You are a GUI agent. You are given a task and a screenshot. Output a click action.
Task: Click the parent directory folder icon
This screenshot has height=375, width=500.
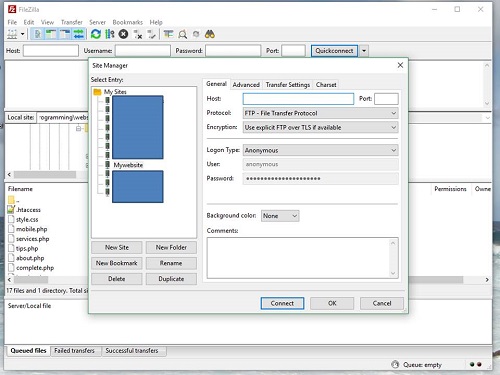click(x=11, y=200)
